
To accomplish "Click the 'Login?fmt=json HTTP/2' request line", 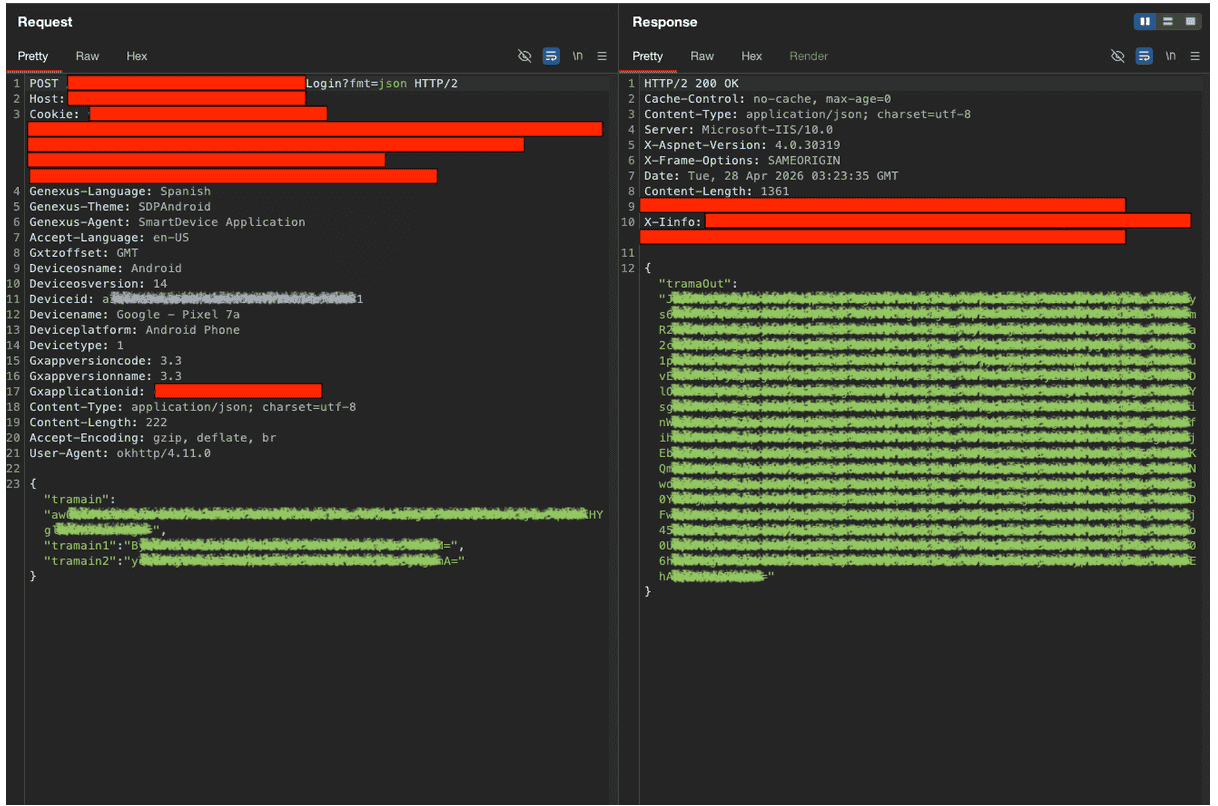I will [x=382, y=84].
